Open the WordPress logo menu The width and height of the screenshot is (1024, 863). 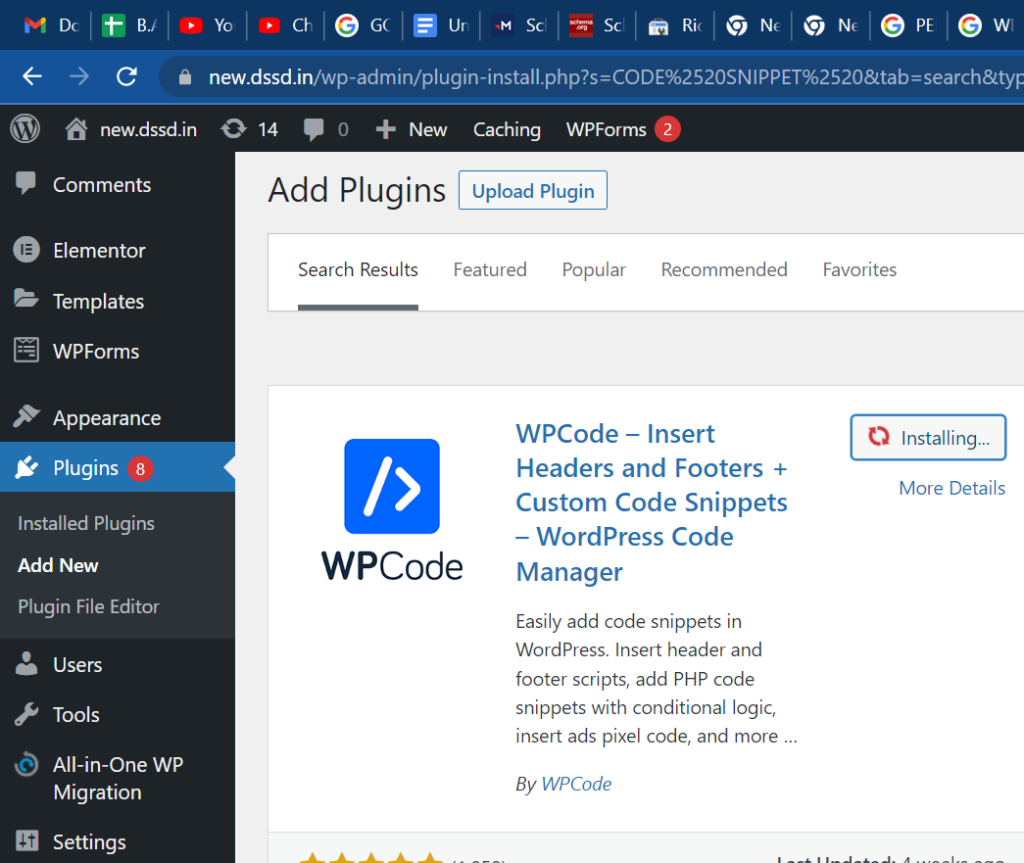tap(25, 129)
